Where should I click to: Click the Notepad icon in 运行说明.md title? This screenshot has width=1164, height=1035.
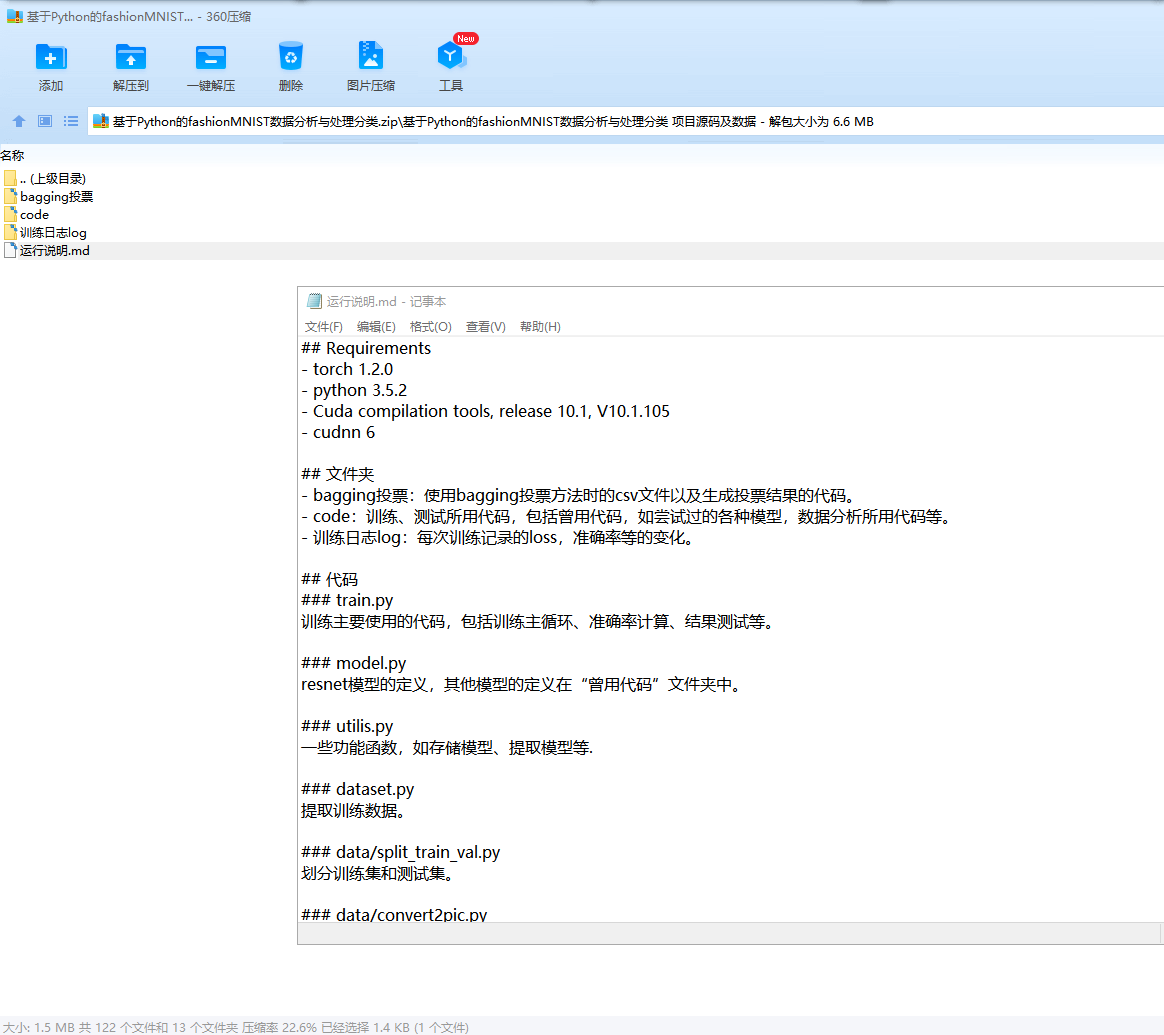point(314,301)
